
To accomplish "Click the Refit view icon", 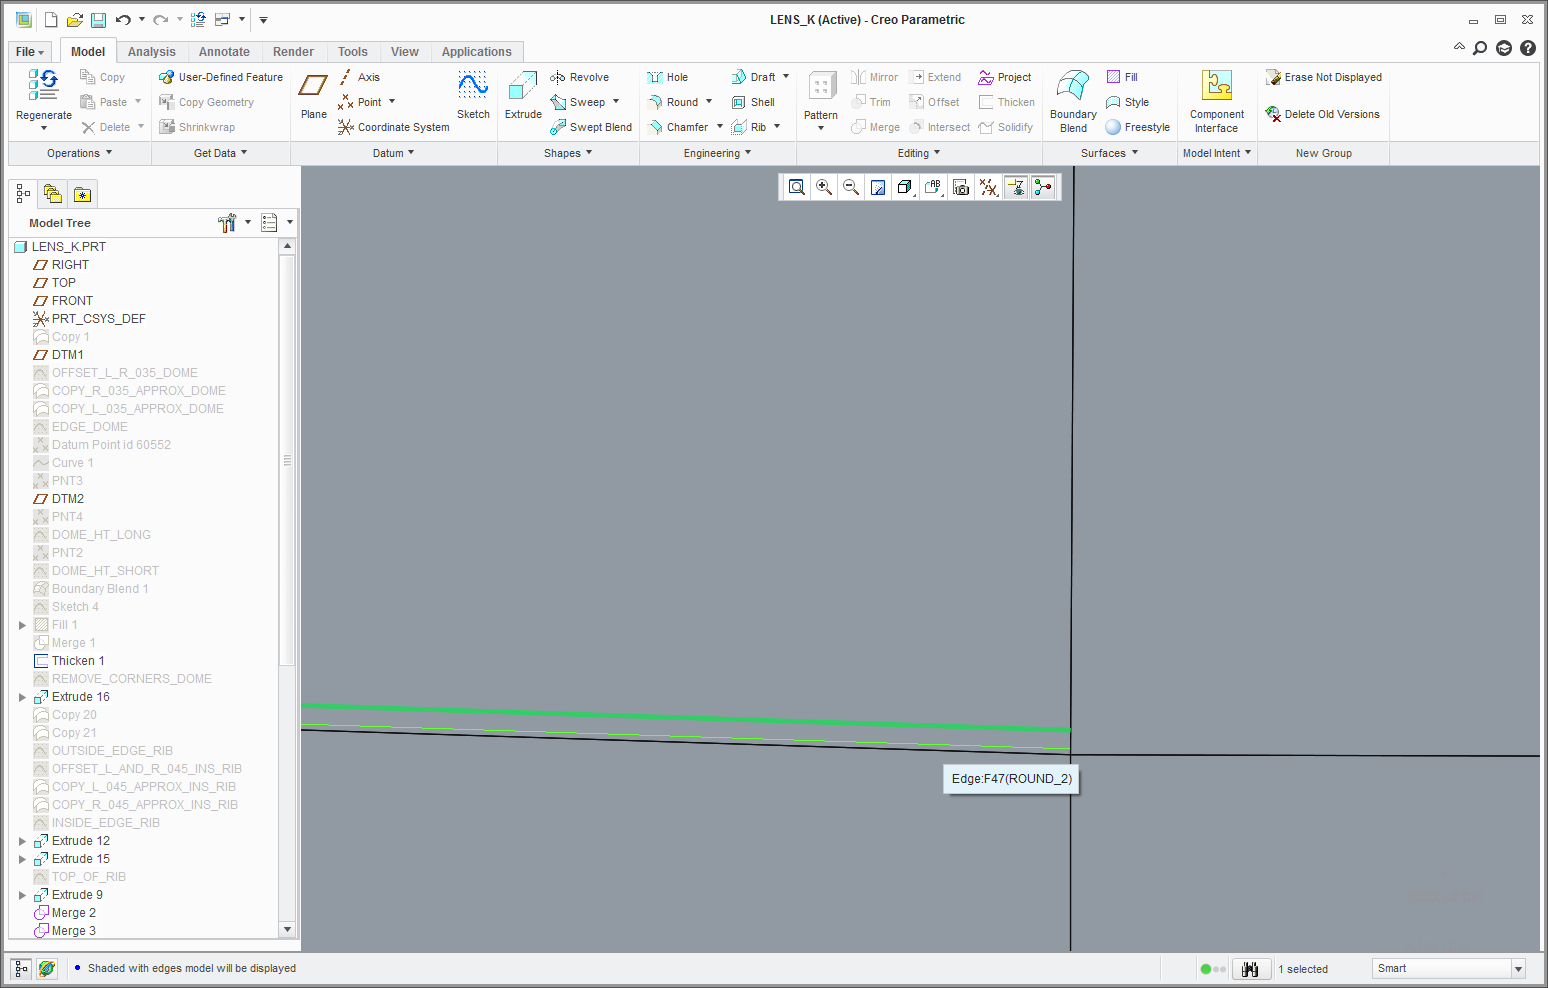I will 797,187.
